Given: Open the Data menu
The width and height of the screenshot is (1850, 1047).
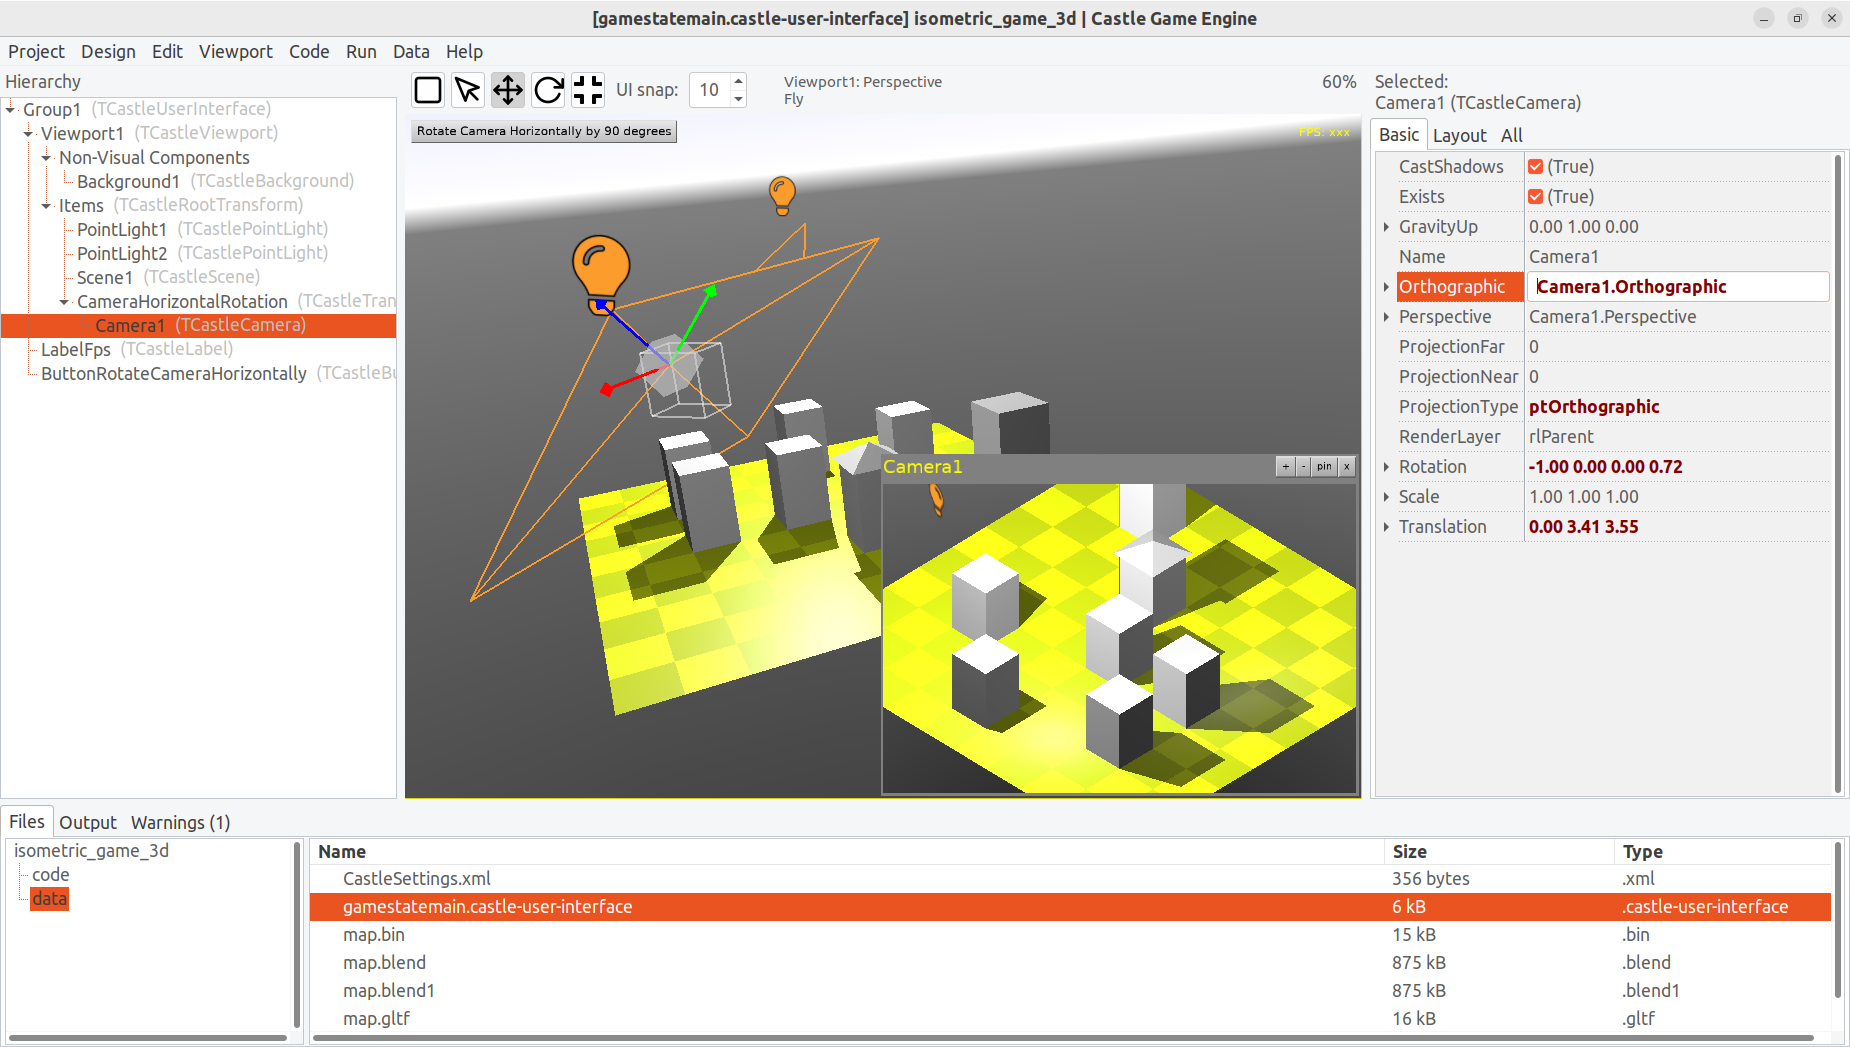Looking at the screenshot, I should click(411, 52).
